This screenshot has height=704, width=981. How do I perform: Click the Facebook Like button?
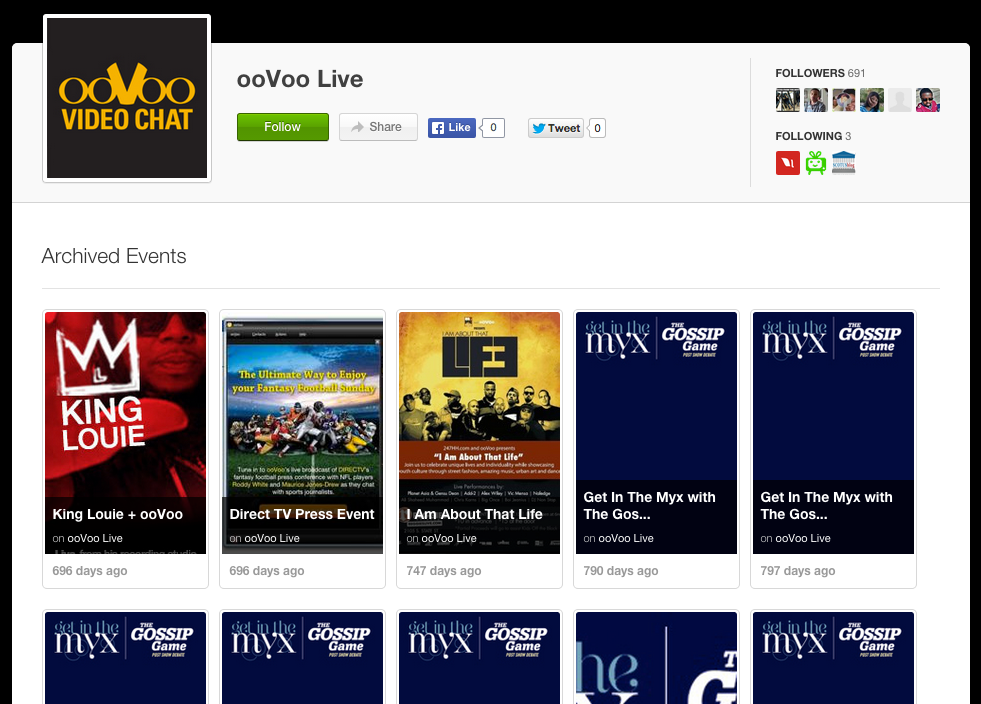[x=452, y=128]
